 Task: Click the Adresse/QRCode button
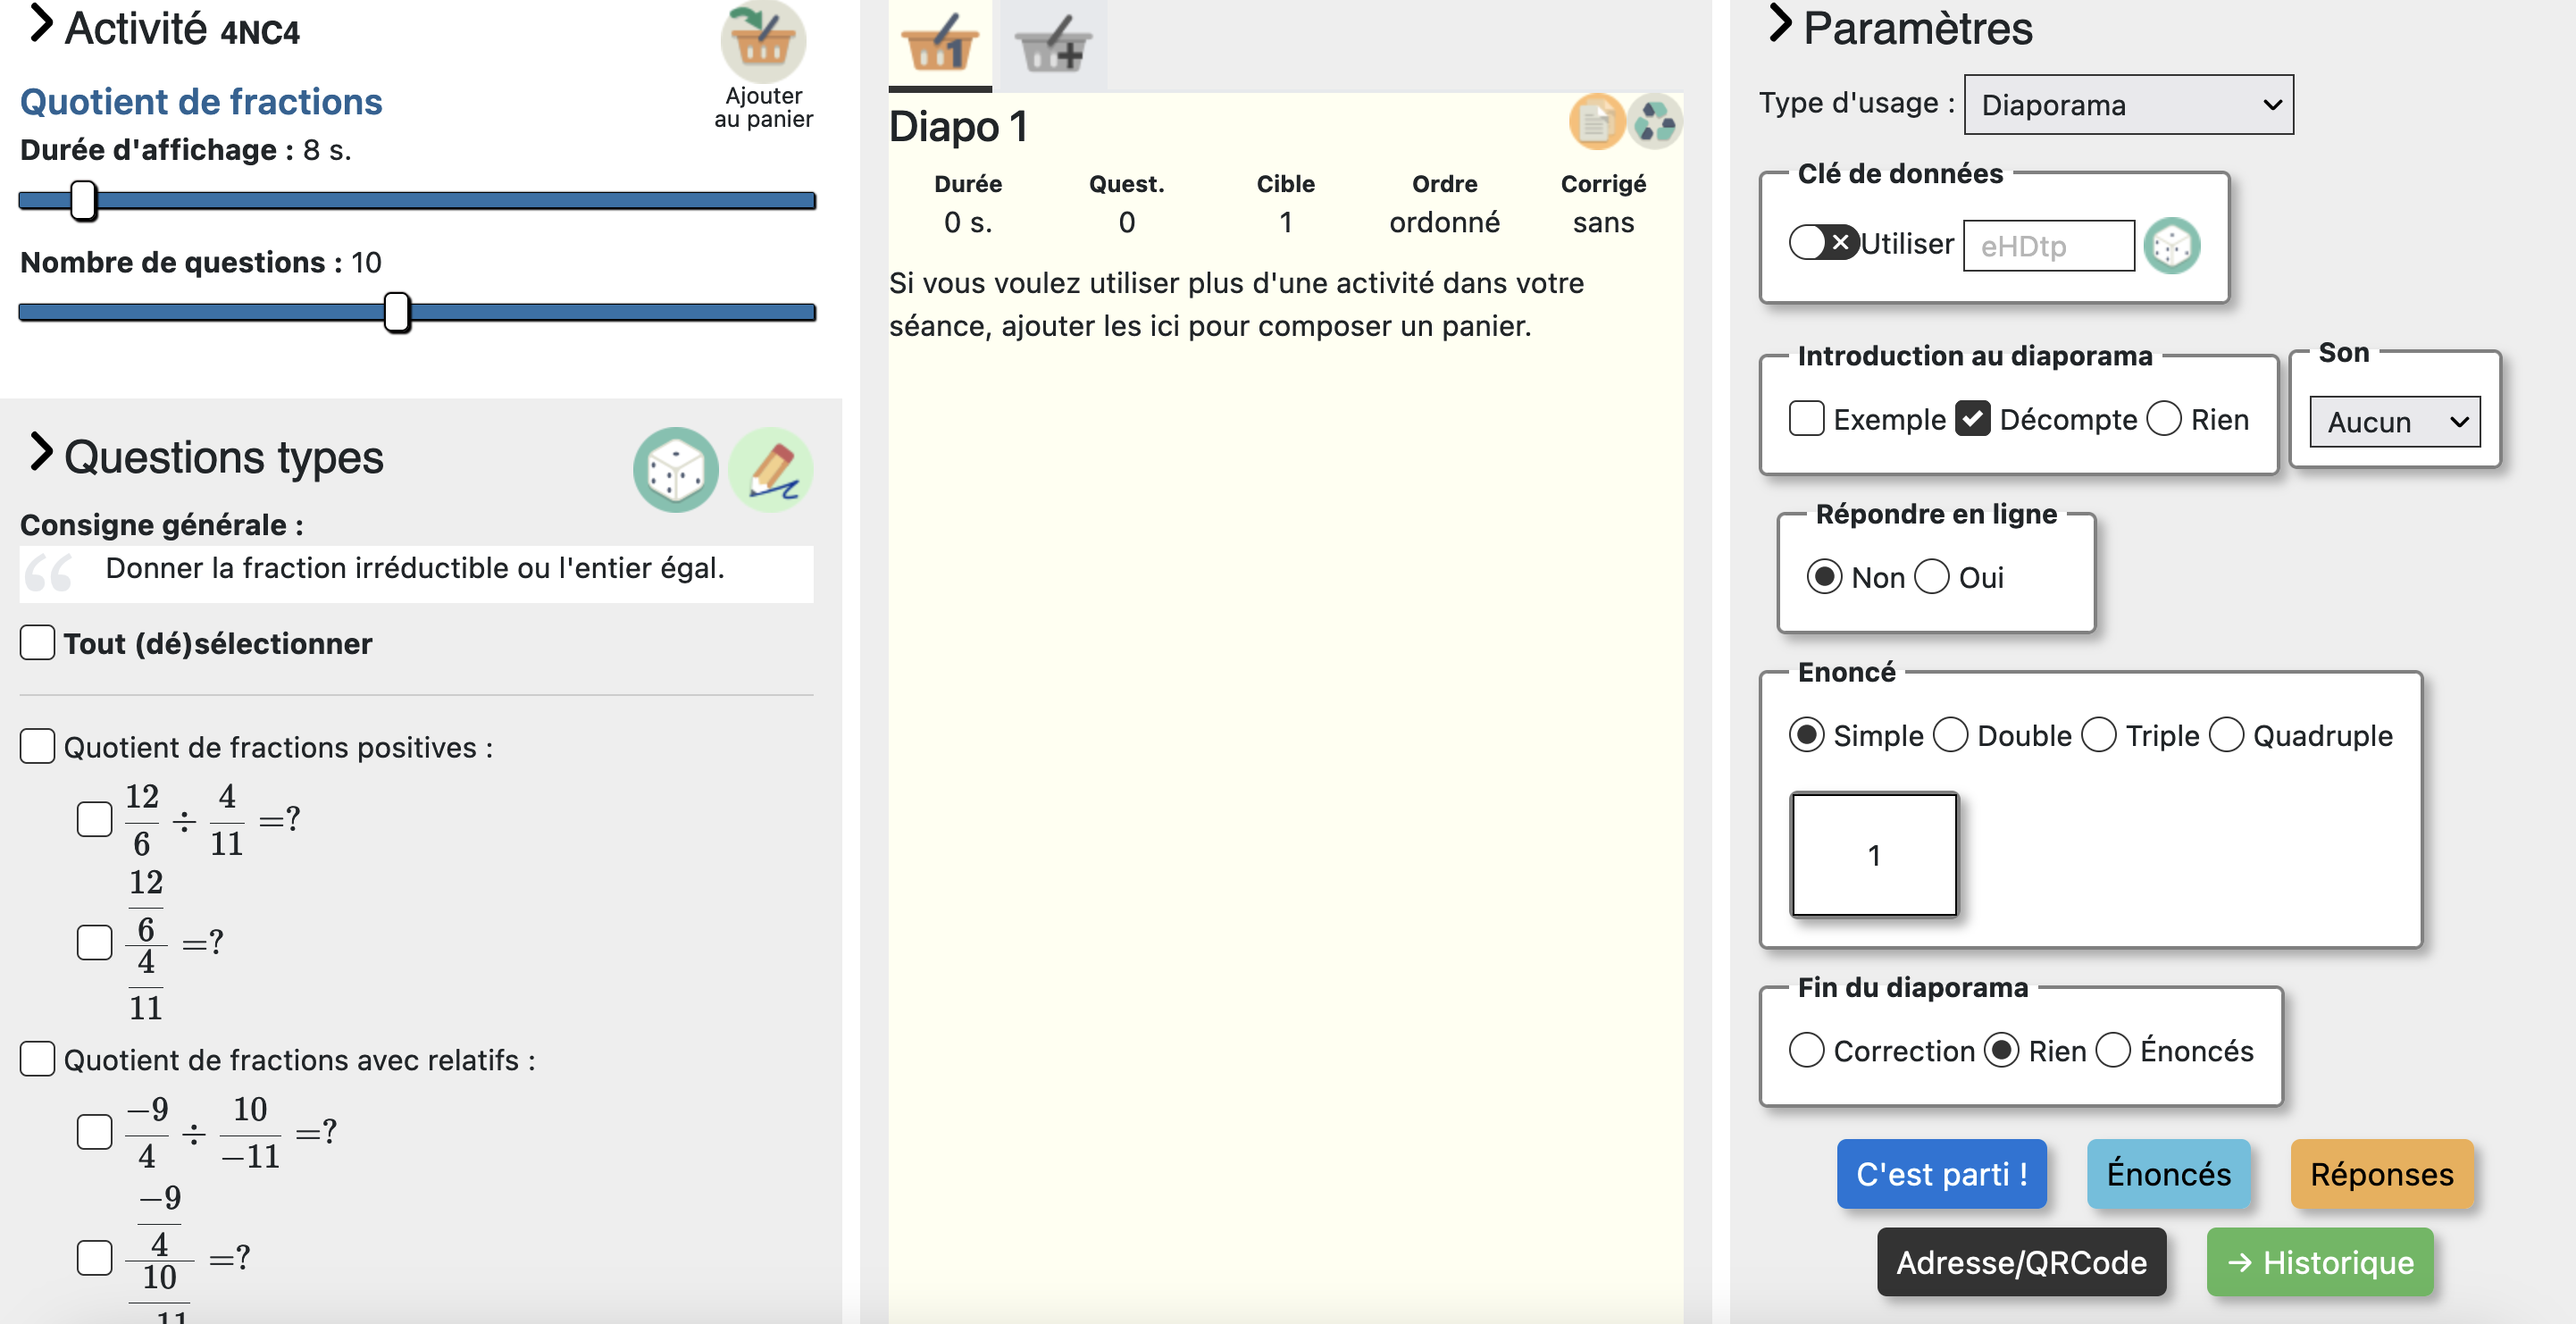[2021, 1262]
